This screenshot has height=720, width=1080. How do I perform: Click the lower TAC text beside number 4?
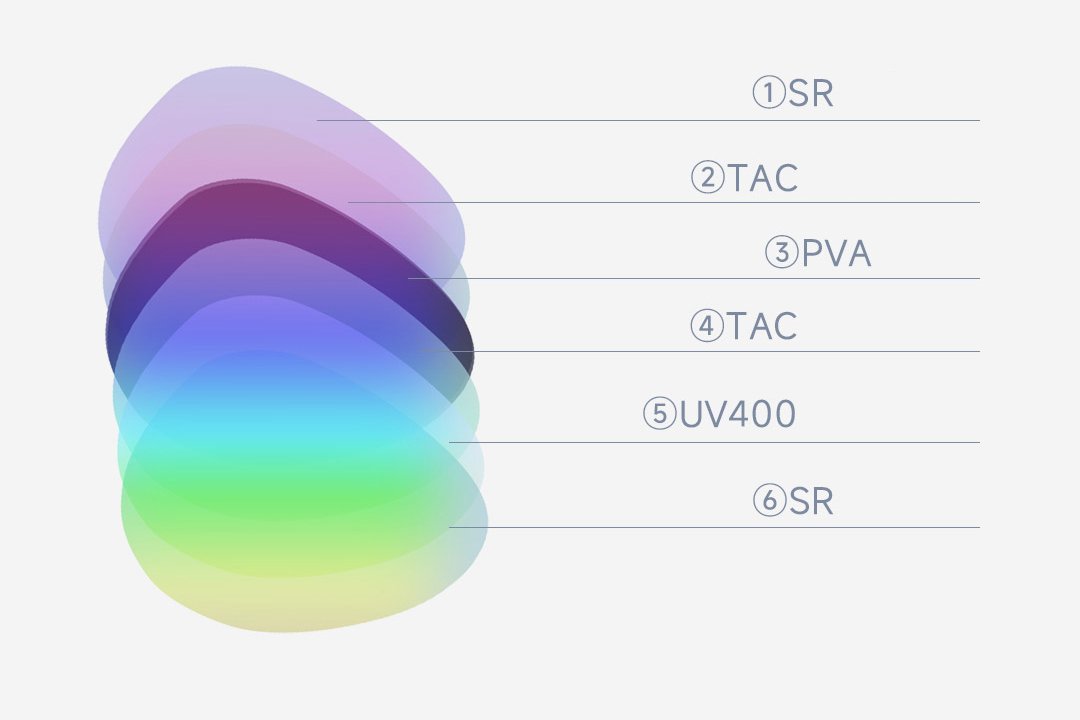(x=762, y=326)
